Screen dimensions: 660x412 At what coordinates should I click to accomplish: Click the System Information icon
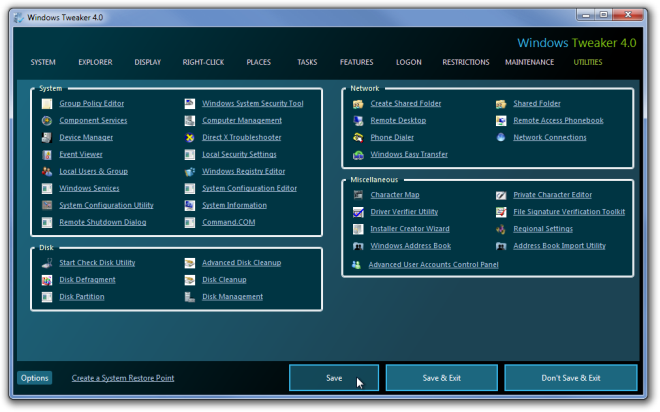[x=190, y=205]
